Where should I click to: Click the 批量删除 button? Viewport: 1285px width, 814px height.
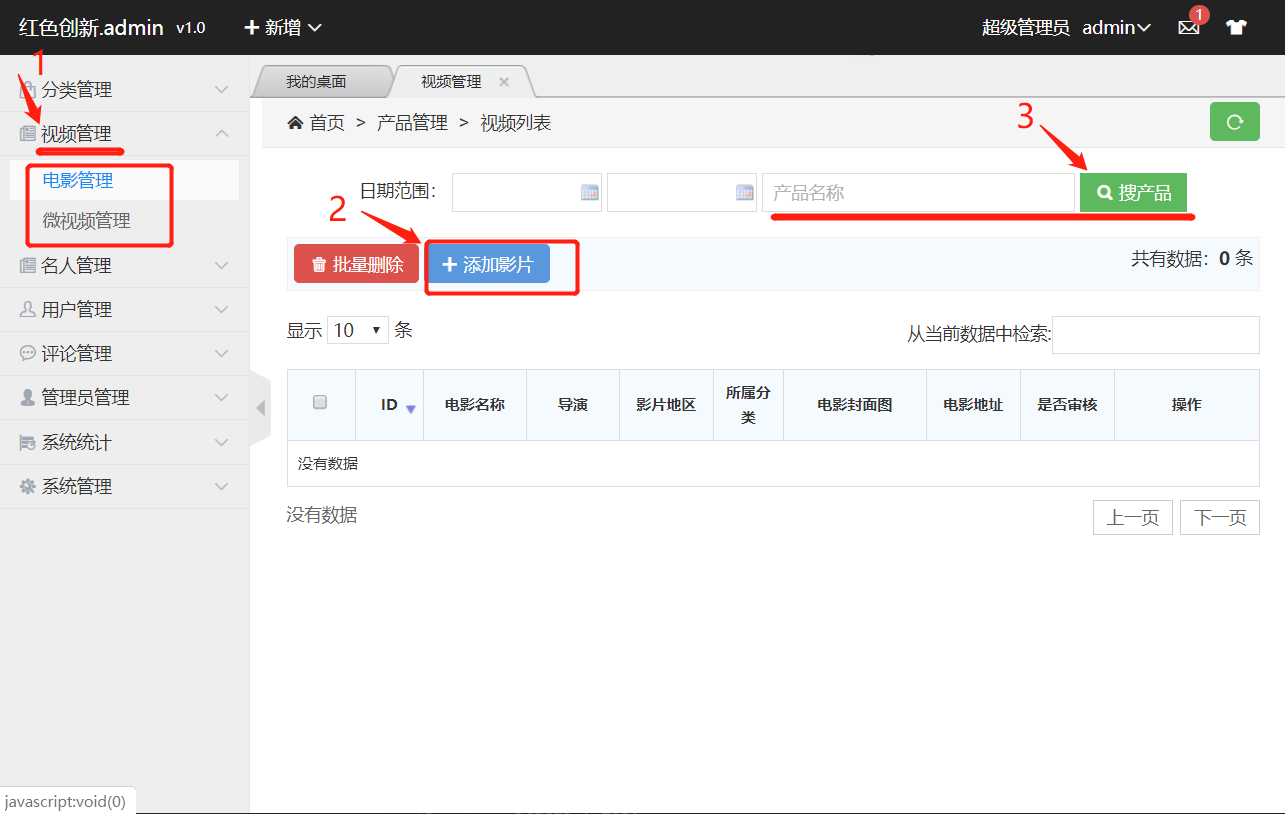[356, 264]
